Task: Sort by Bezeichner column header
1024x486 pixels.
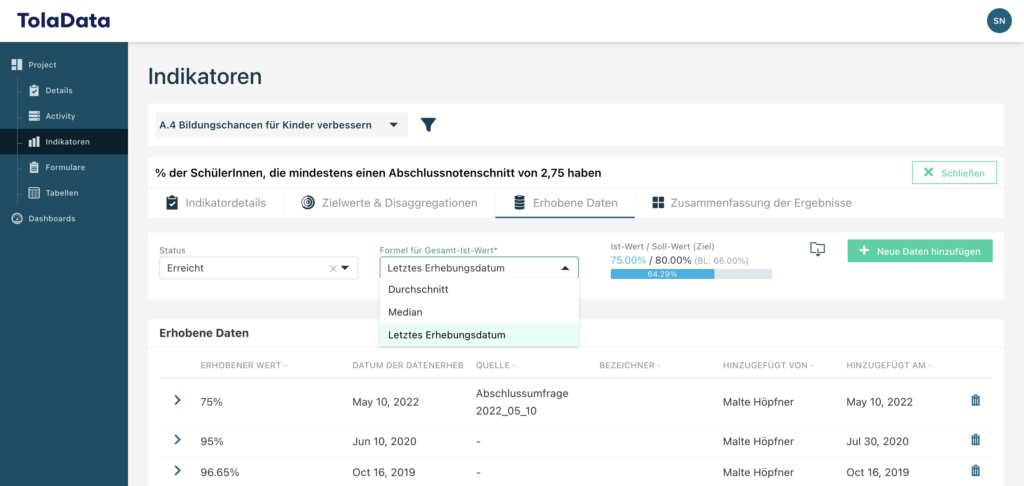Action: tap(630, 365)
